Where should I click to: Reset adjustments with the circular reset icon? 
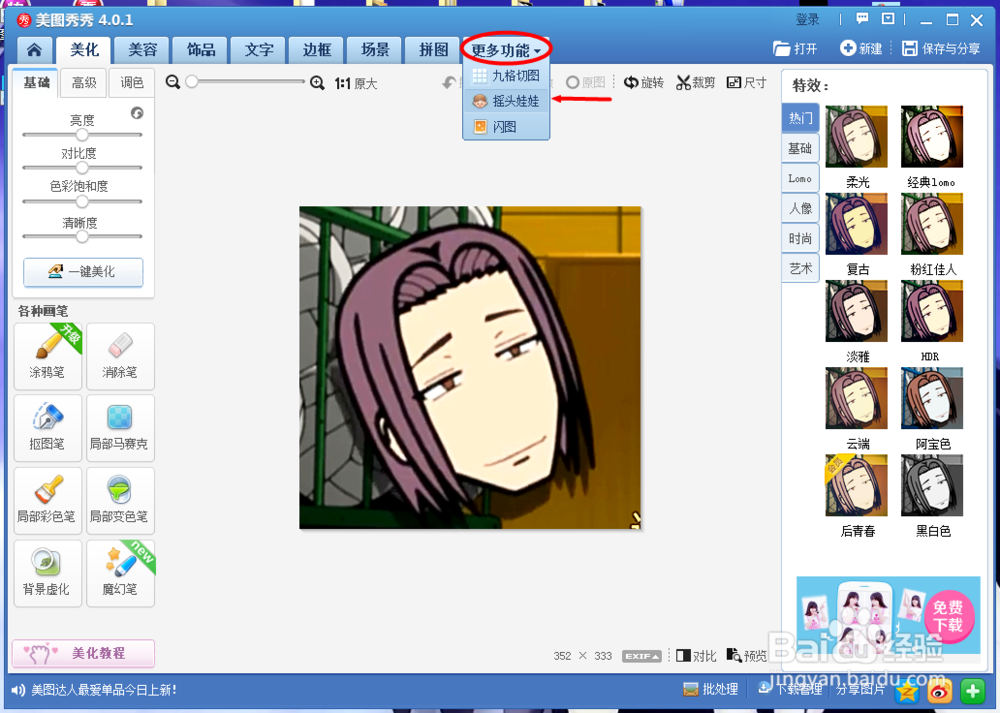click(137, 113)
